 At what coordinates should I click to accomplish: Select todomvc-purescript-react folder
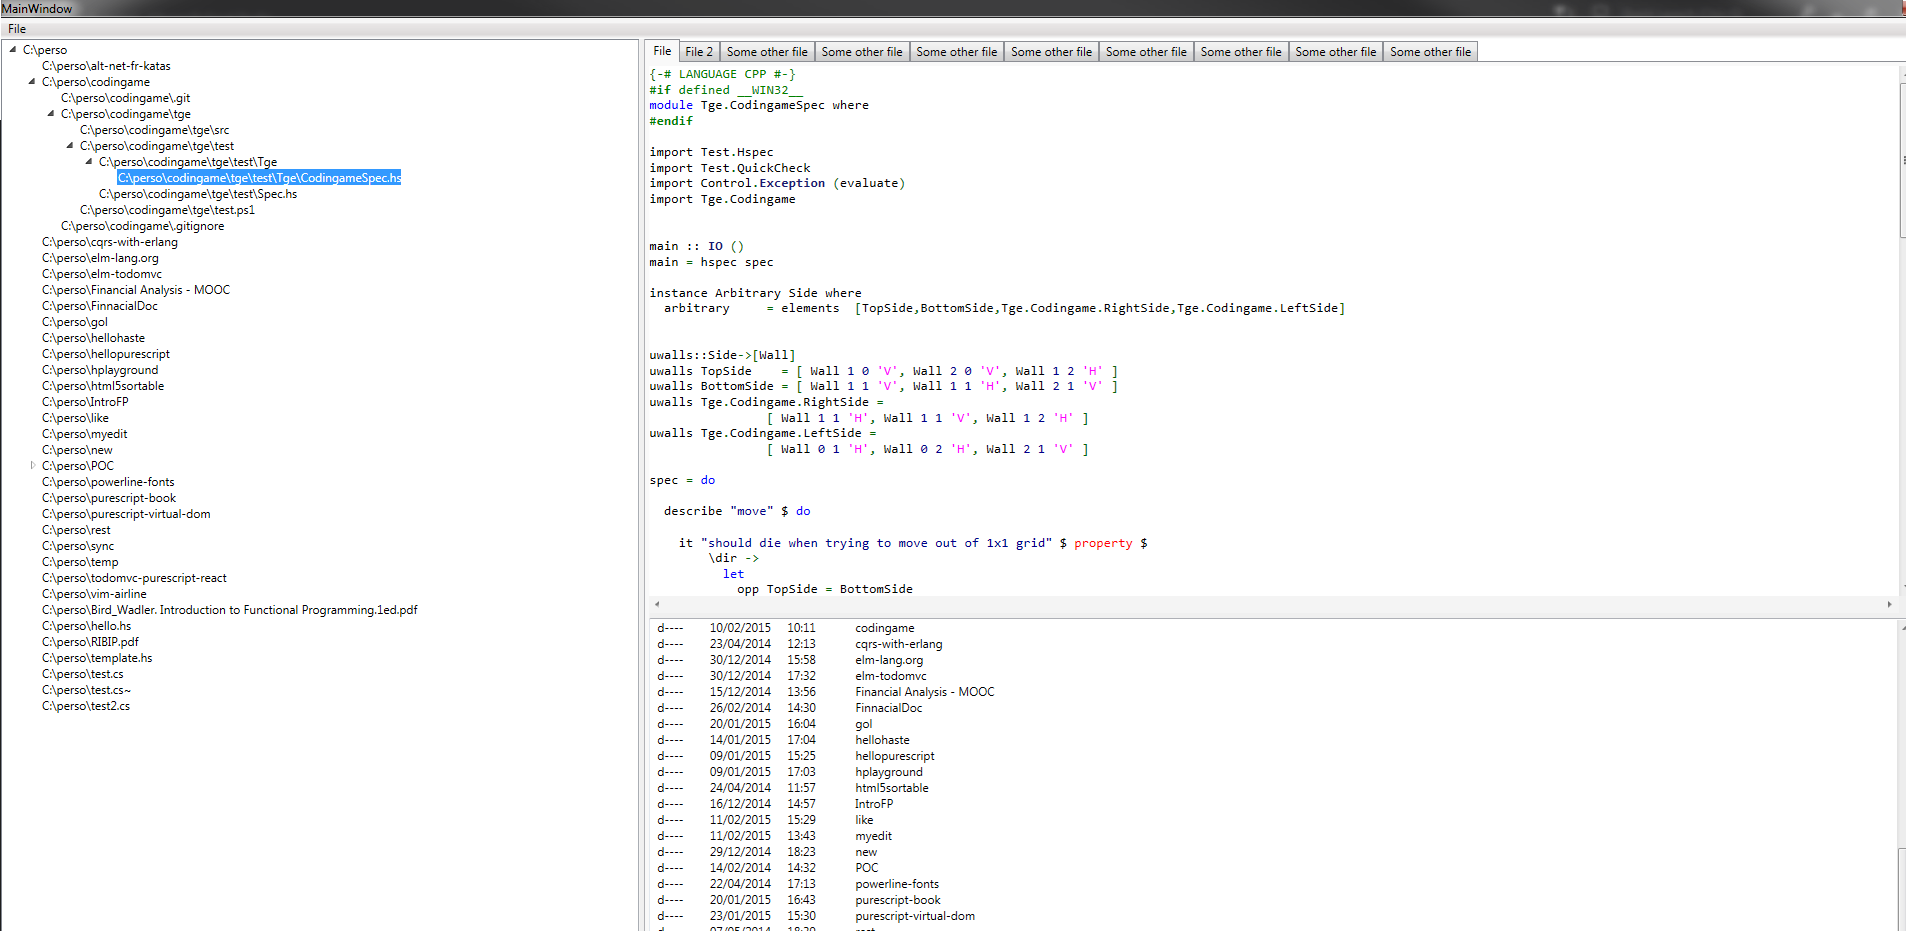134,578
